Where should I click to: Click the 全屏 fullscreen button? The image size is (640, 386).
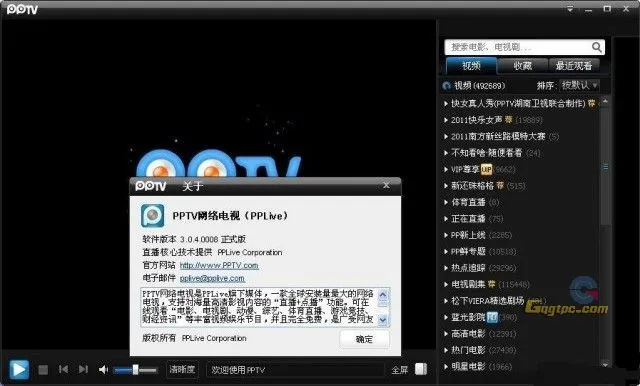pyautogui.click(x=400, y=370)
